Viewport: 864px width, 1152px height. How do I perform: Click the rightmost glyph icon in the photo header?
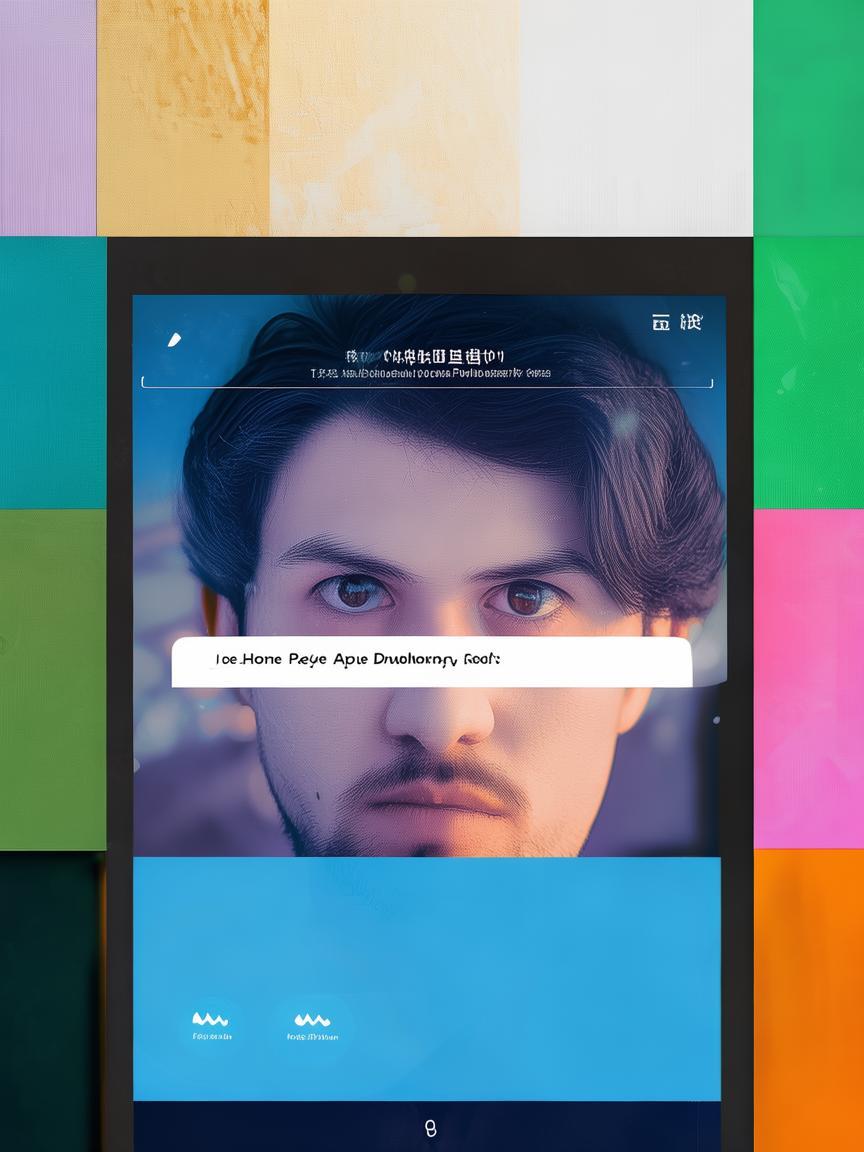pos(691,322)
